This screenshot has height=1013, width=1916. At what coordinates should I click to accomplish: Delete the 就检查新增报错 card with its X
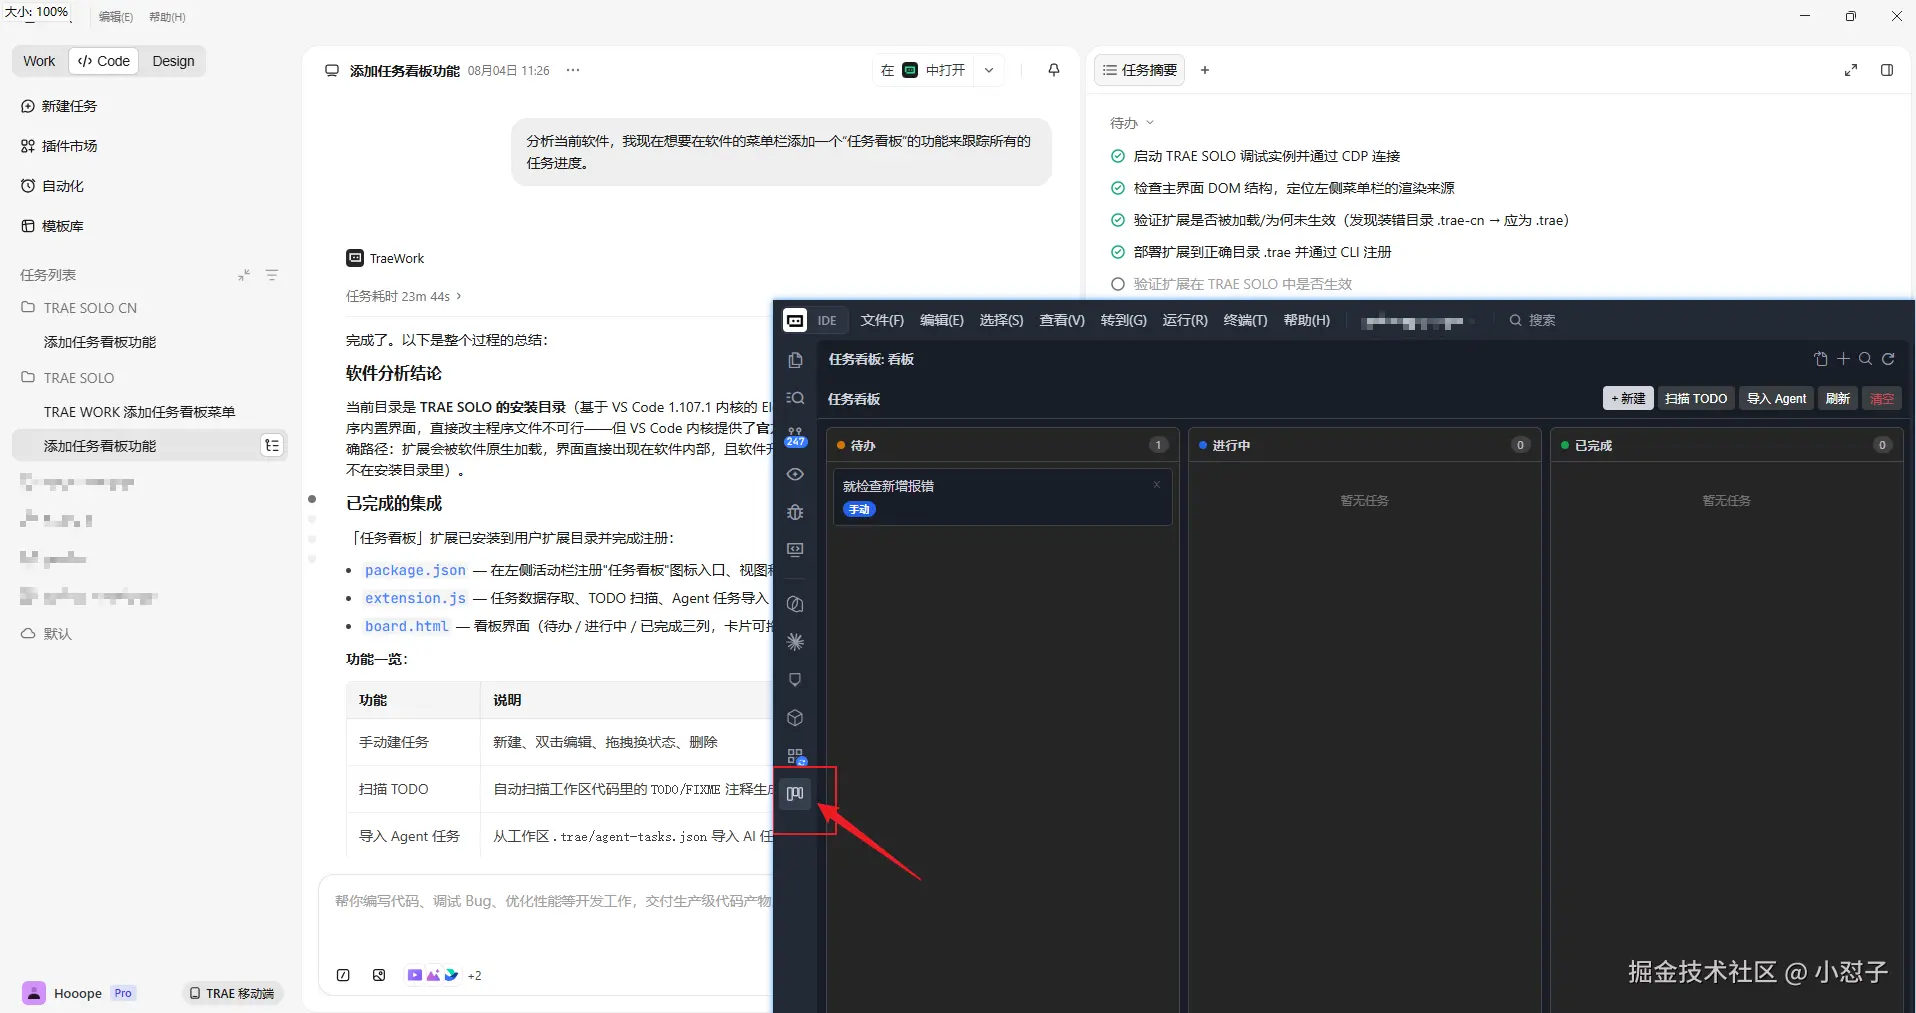(1157, 485)
